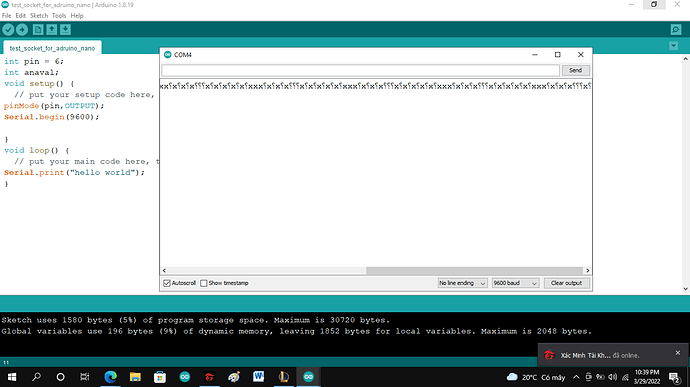Image resolution: width=690 pixels, height=387 pixels.
Task: Open Garena from the taskbar
Action: coord(209,377)
